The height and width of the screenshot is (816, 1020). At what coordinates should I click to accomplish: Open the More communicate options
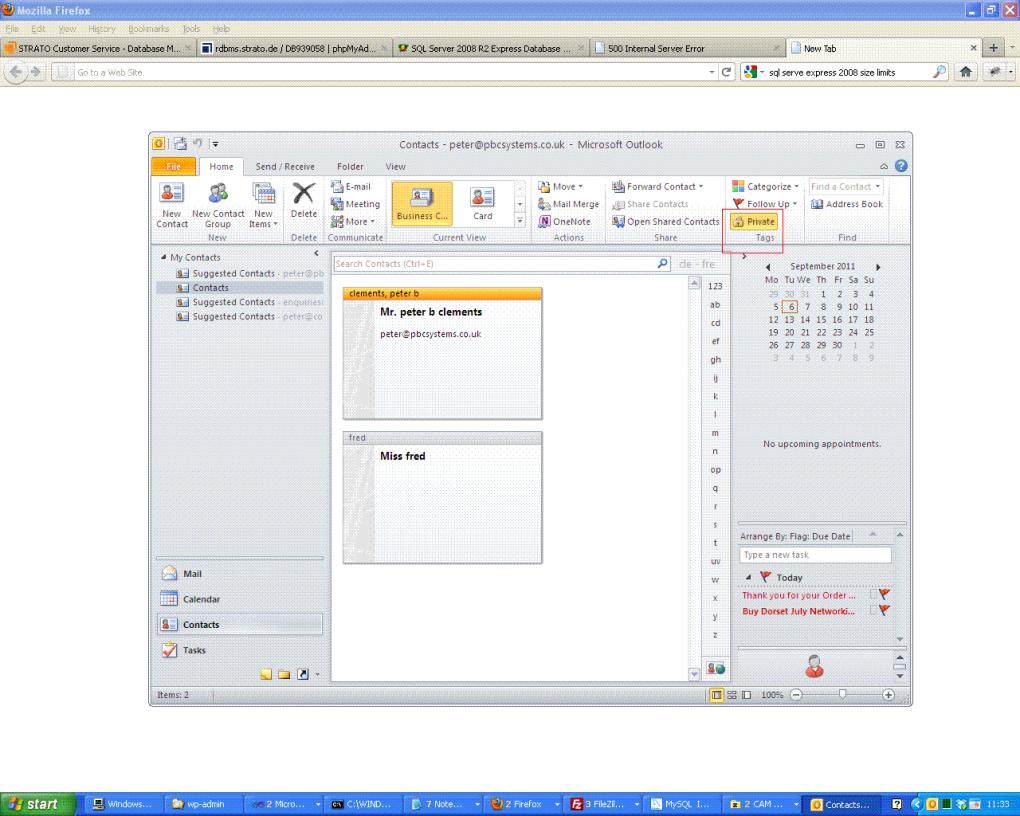click(x=353, y=222)
